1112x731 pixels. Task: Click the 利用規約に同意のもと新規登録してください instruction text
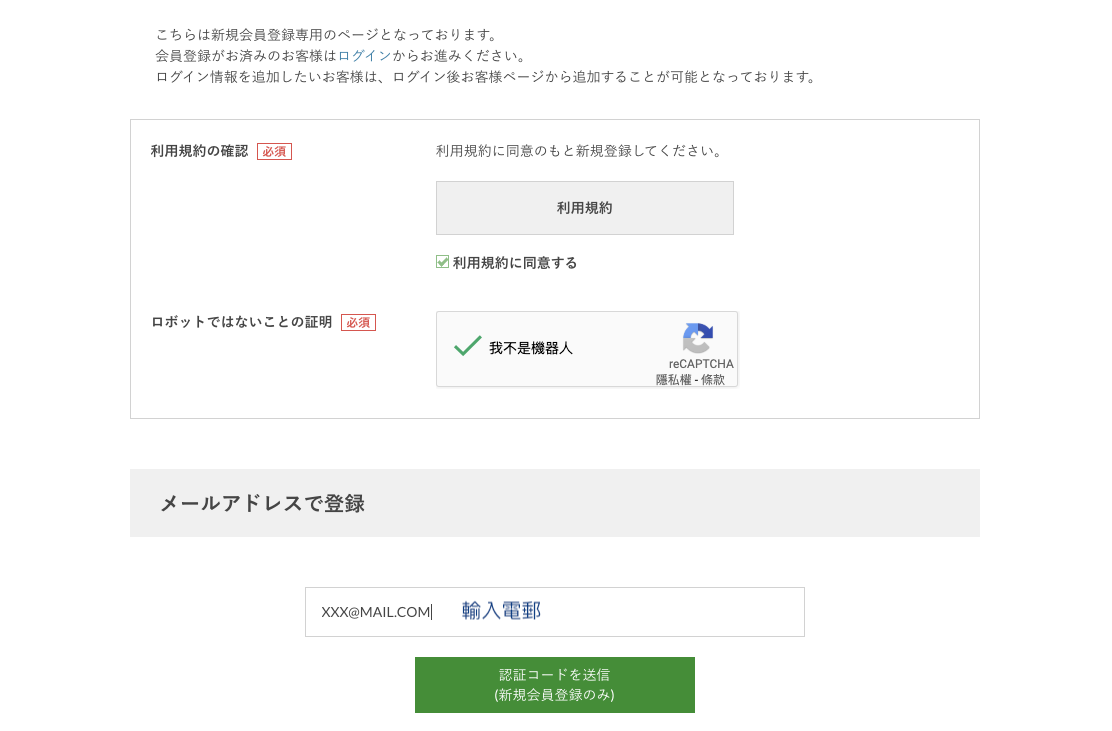click(x=579, y=151)
